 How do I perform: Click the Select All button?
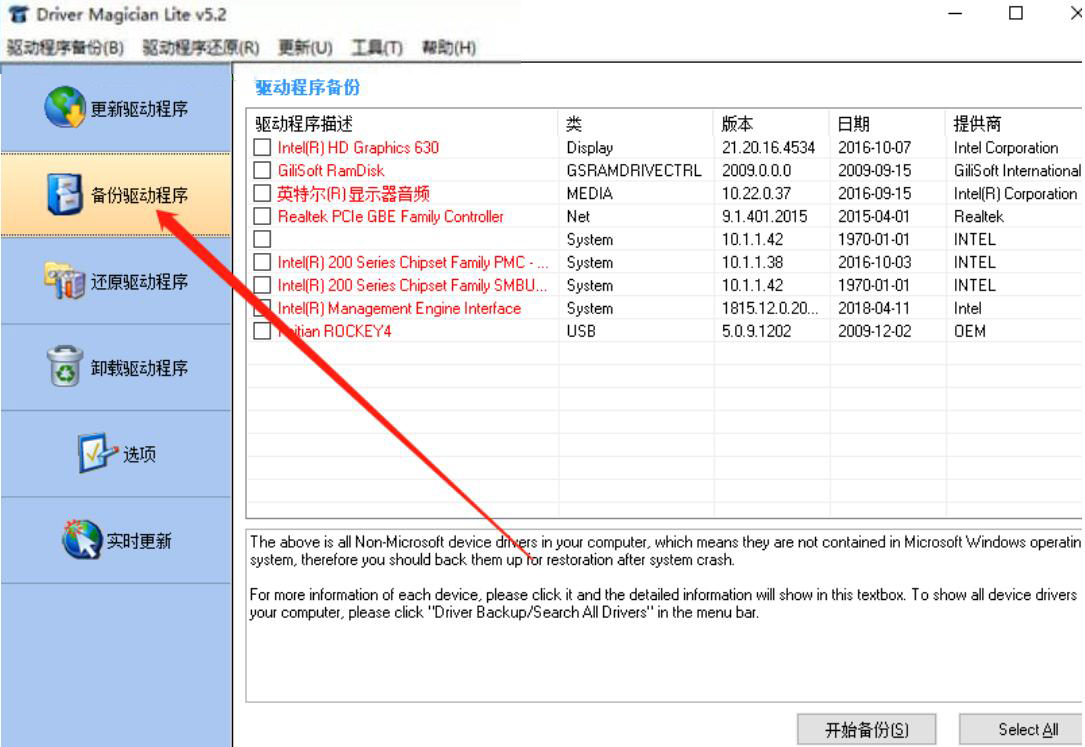[x=1021, y=730]
